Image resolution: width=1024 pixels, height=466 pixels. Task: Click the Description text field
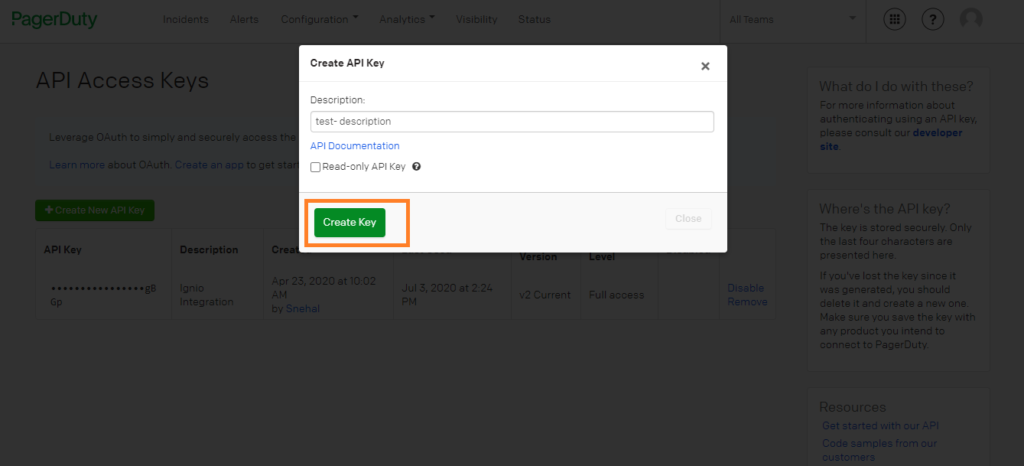click(x=511, y=121)
